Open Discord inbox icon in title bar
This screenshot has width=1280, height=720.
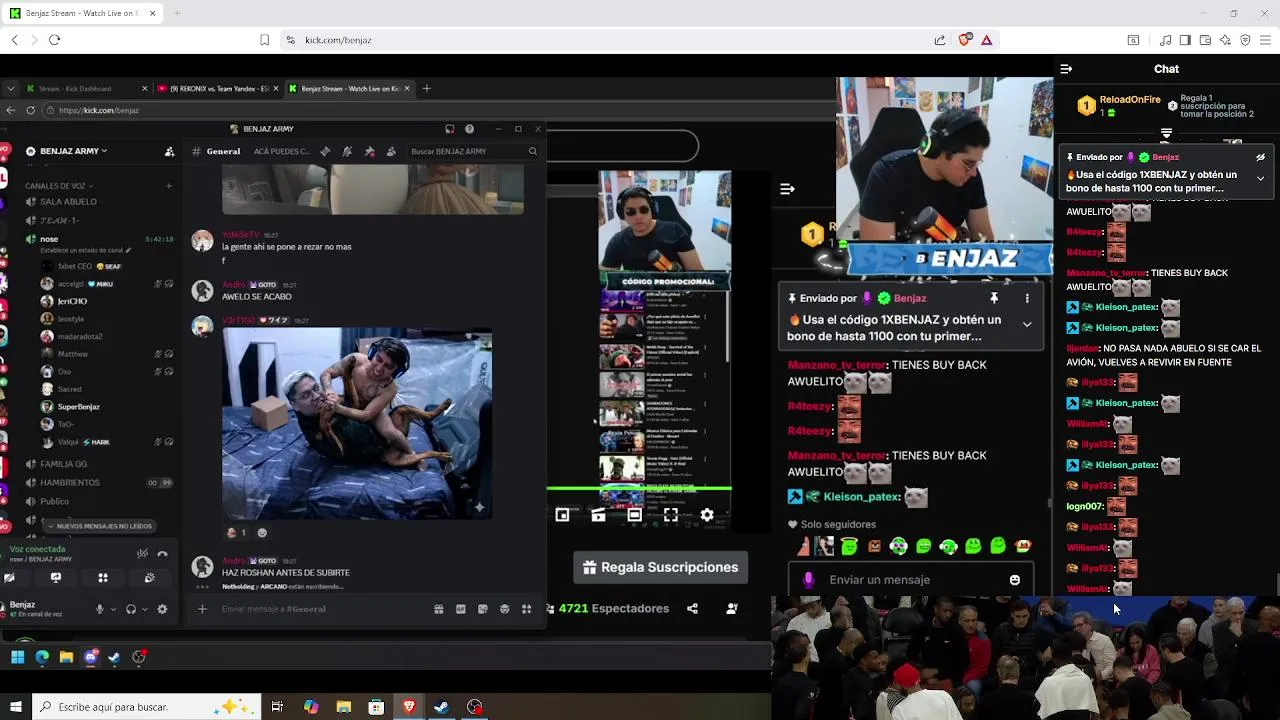point(450,129)
